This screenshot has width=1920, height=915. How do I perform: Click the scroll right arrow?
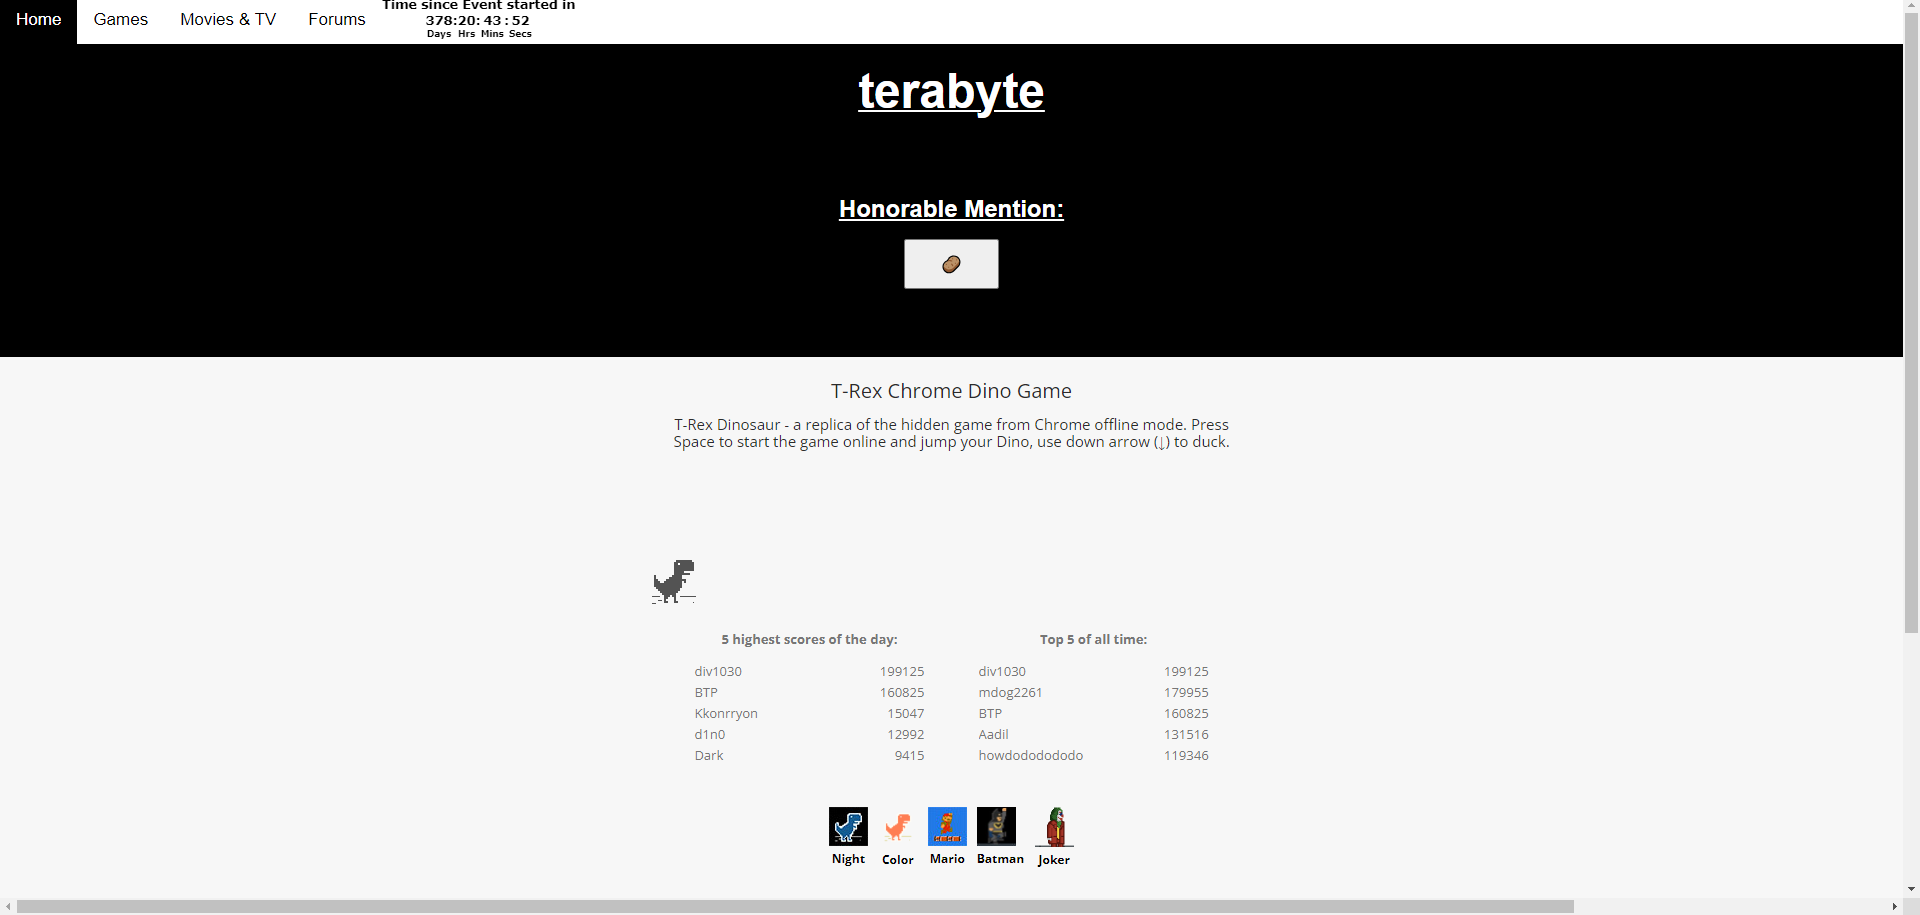click(1895, 907)
